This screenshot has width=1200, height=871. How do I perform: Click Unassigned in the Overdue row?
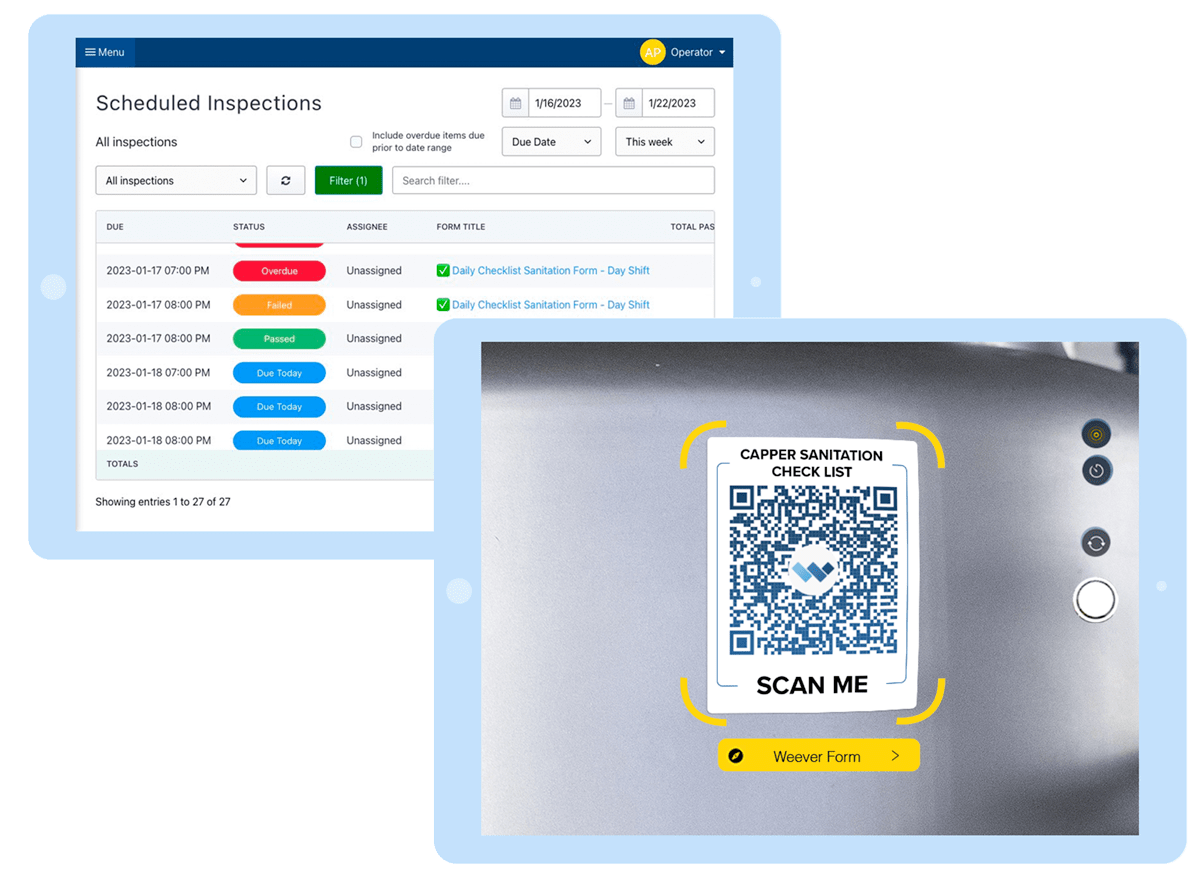click(x=374, y=271)
